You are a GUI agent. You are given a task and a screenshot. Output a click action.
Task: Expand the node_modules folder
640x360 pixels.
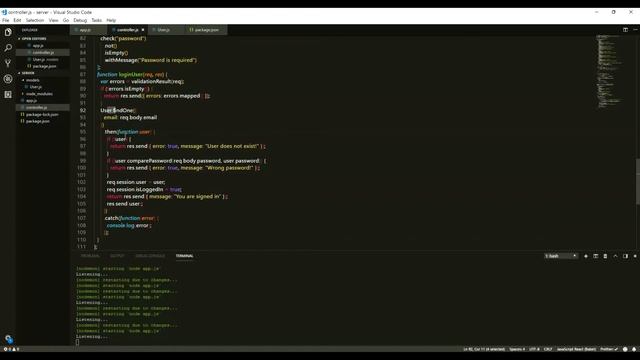point(39,94)
